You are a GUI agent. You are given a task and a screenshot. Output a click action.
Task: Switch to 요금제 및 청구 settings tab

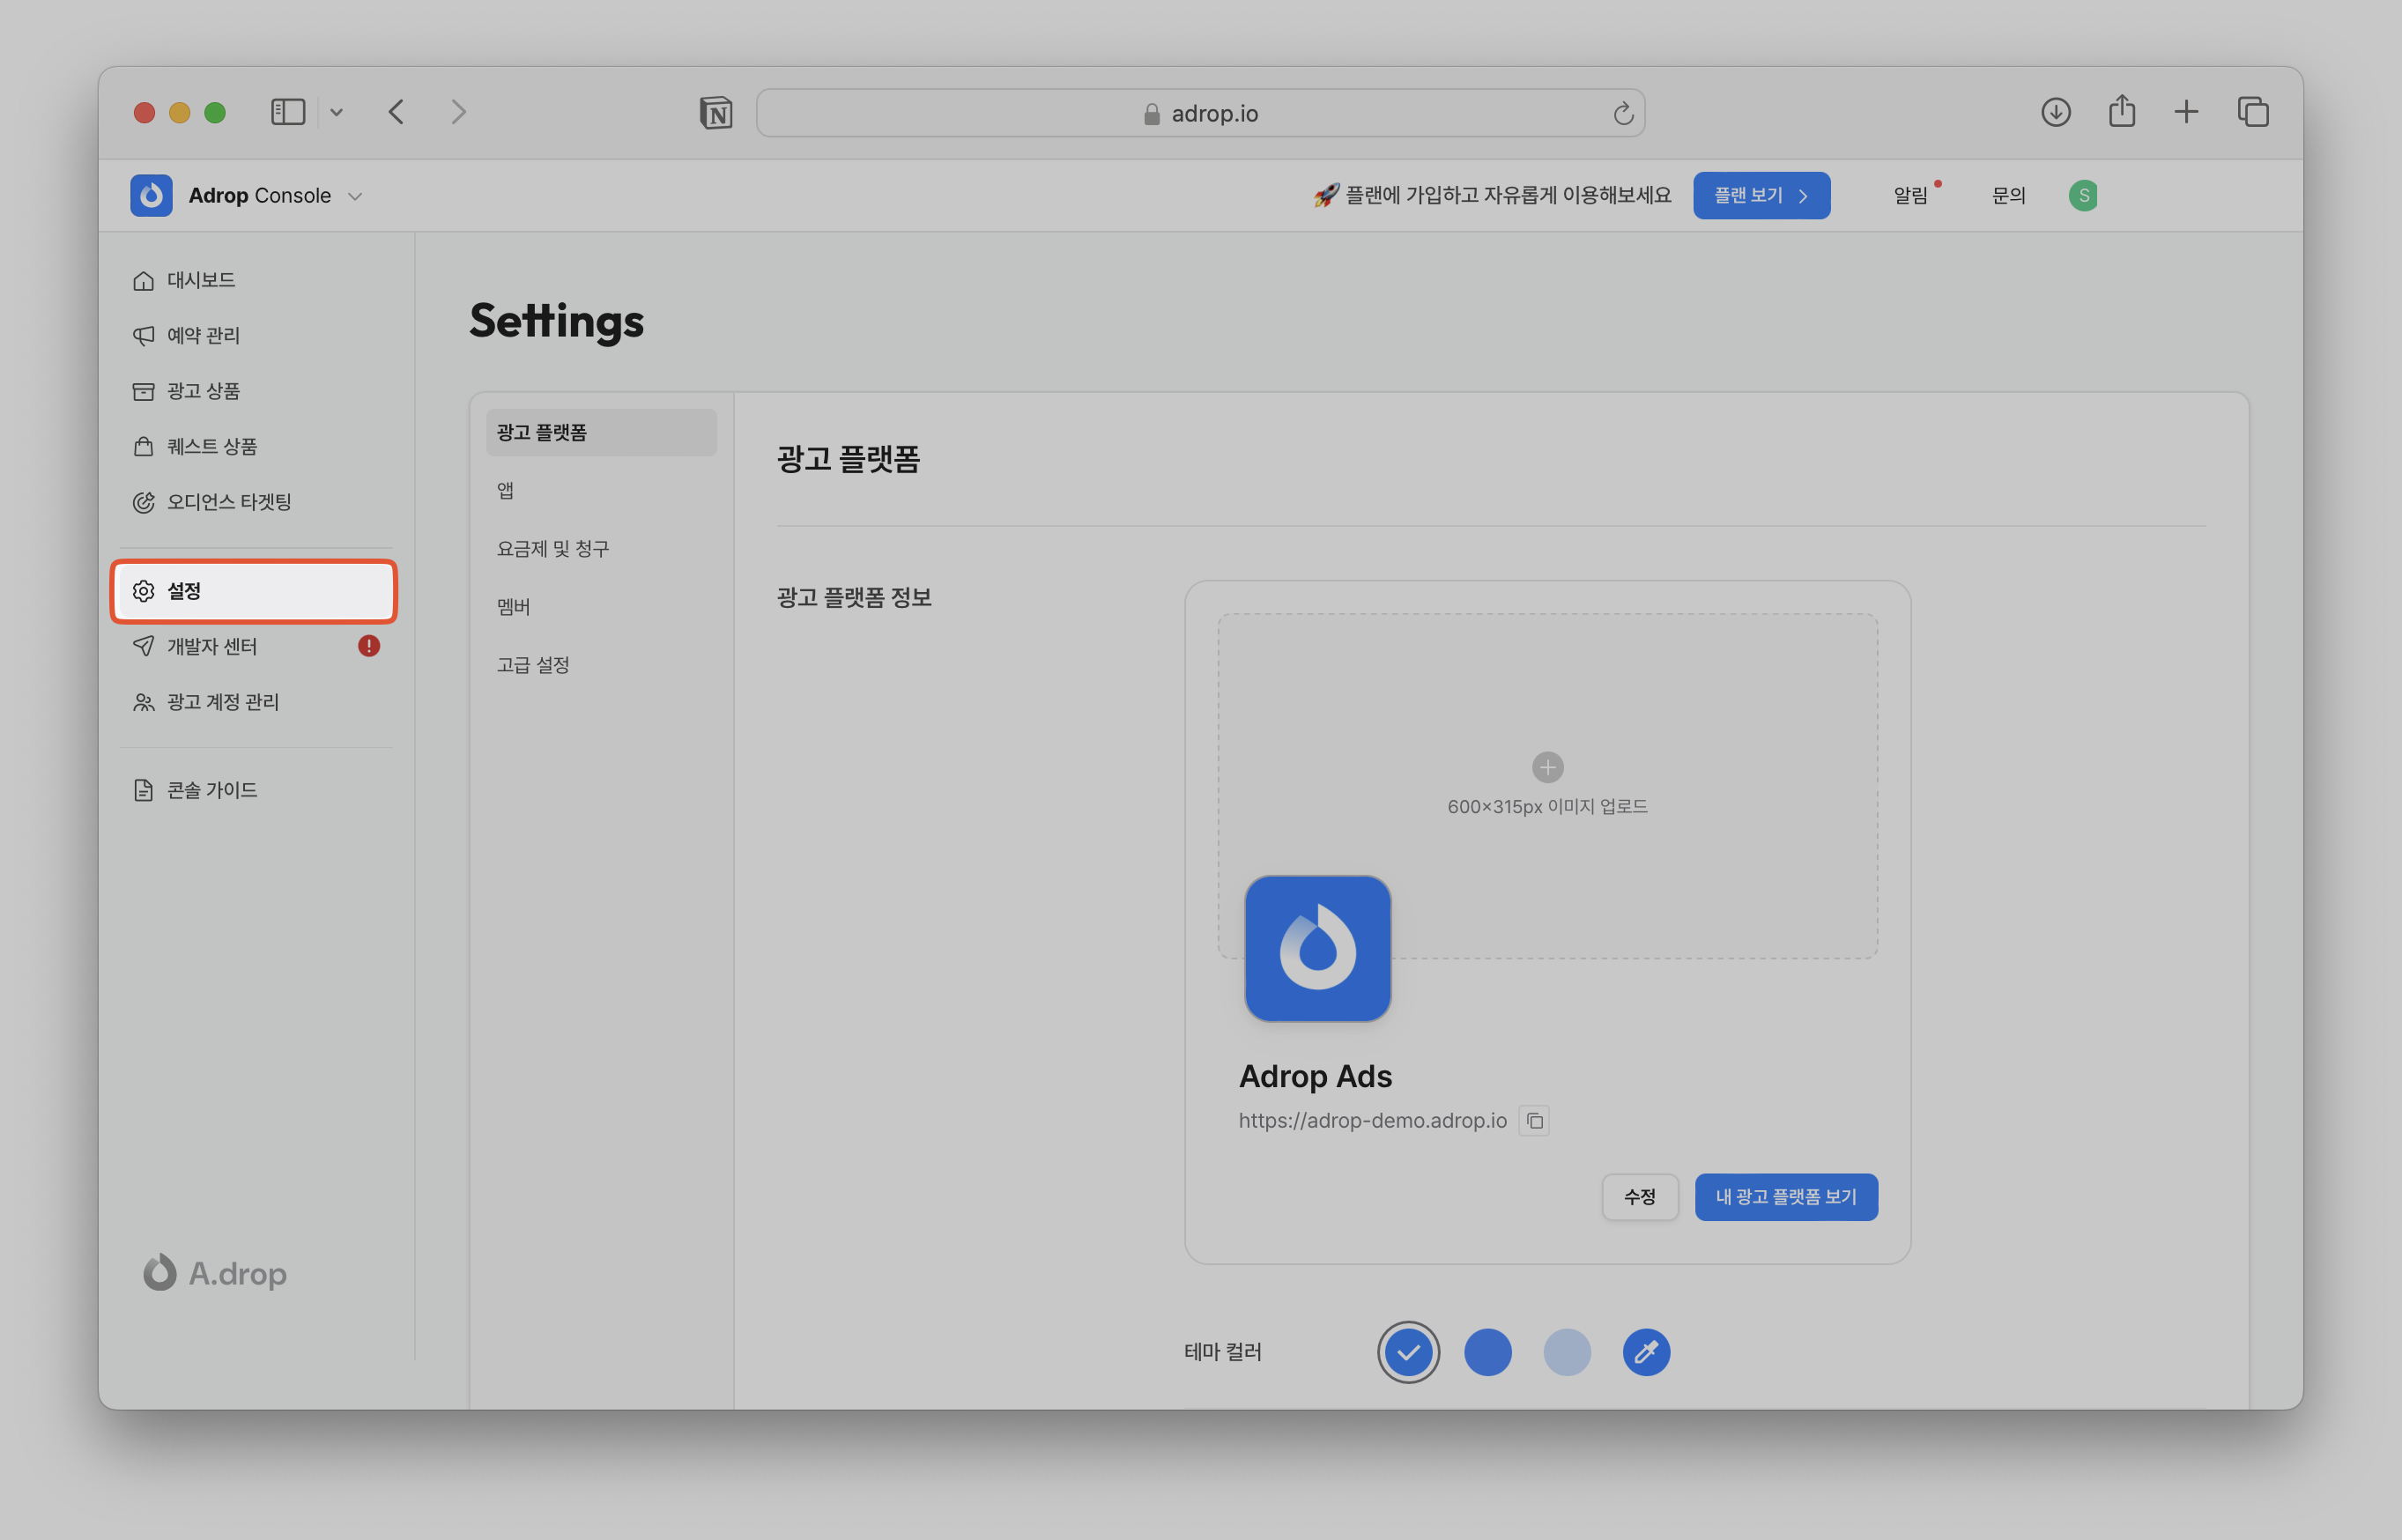coord(553,549)
